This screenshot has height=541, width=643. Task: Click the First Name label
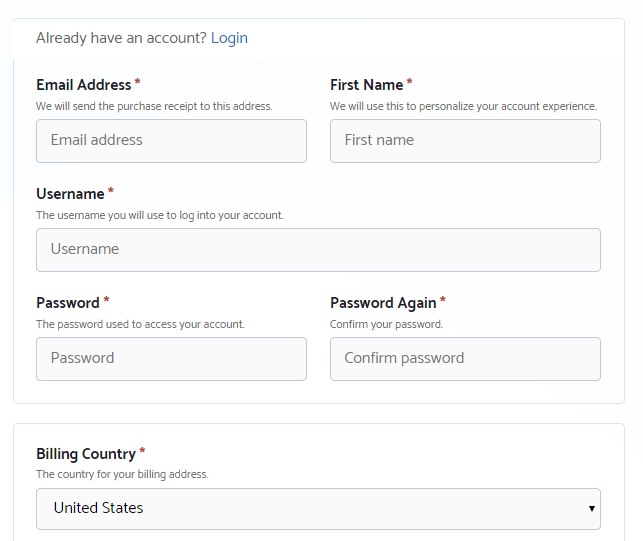366,85
